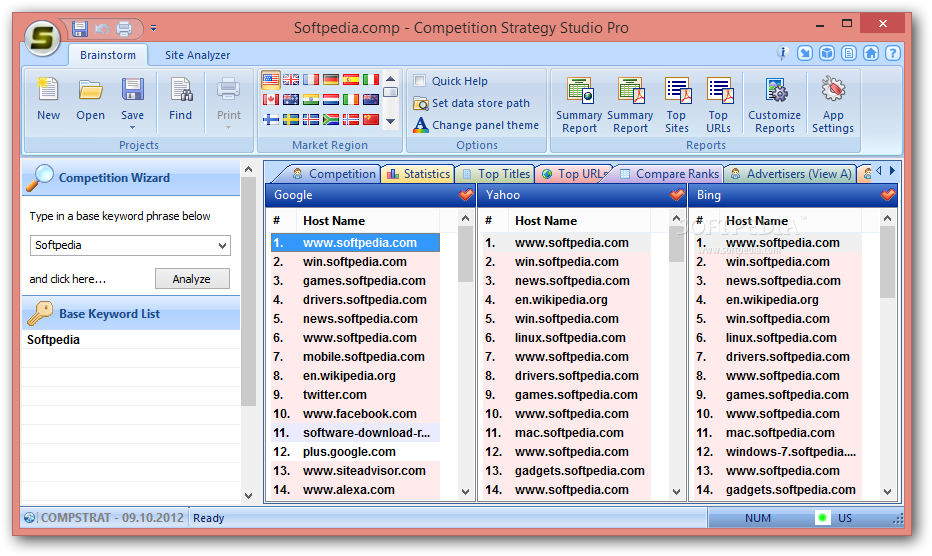
Task: Click the Change panel theme icon
Action: 421,125
